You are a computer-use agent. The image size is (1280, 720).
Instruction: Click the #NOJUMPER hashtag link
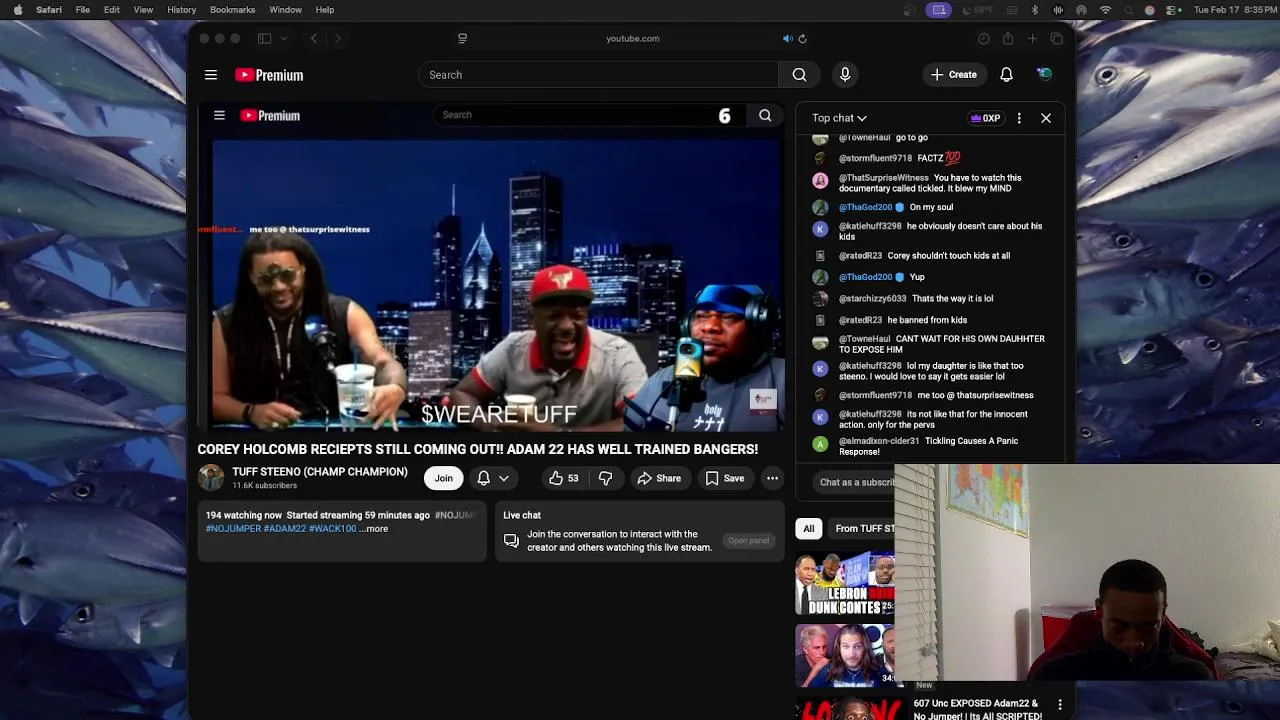tap(233, 529)
